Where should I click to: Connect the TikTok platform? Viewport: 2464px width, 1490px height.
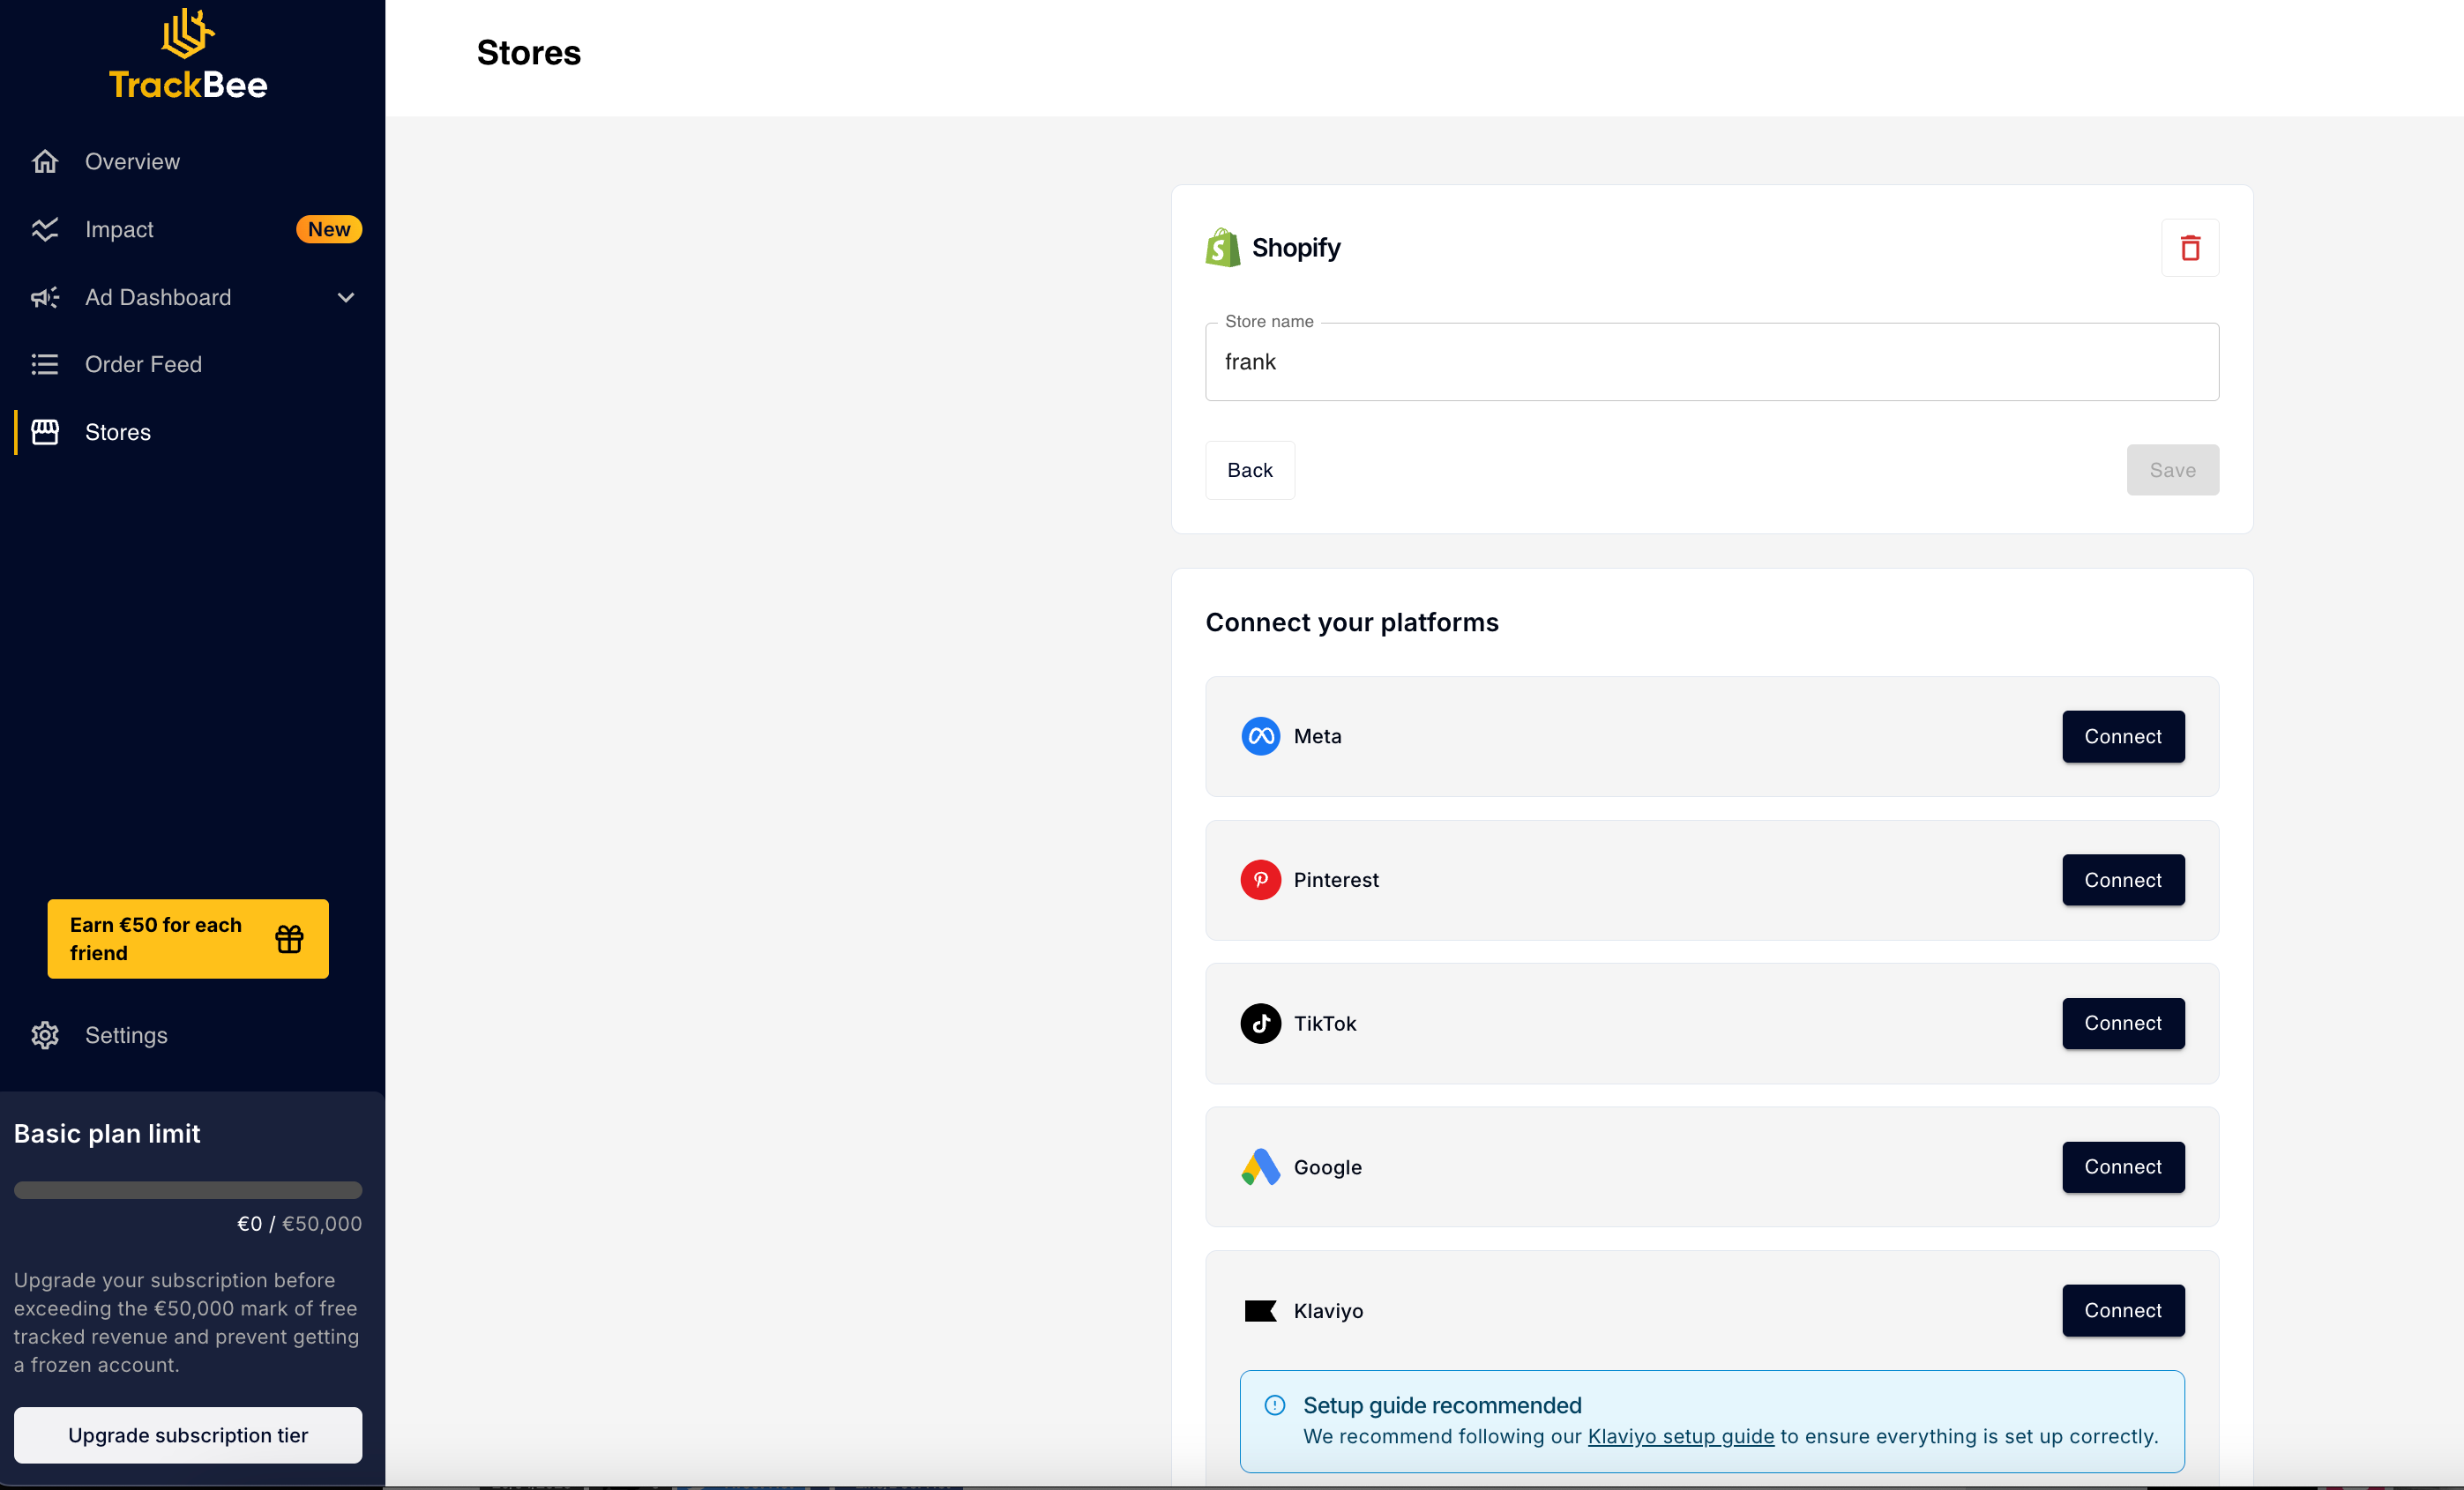2123,1023
